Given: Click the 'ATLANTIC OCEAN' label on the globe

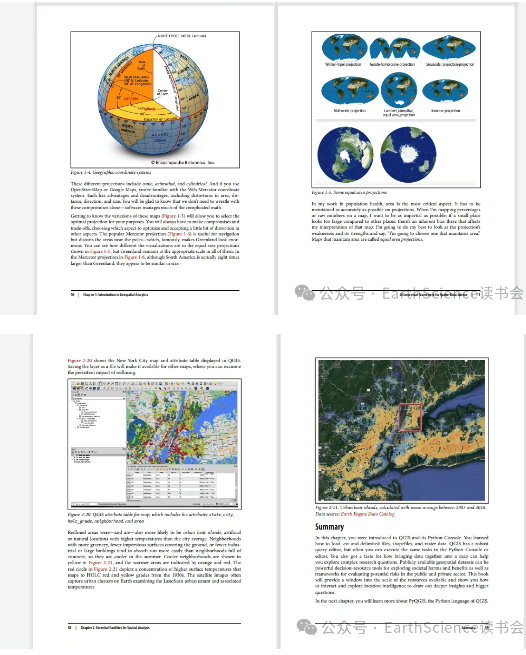Looking at the screenshot, I should click(160, 137).
